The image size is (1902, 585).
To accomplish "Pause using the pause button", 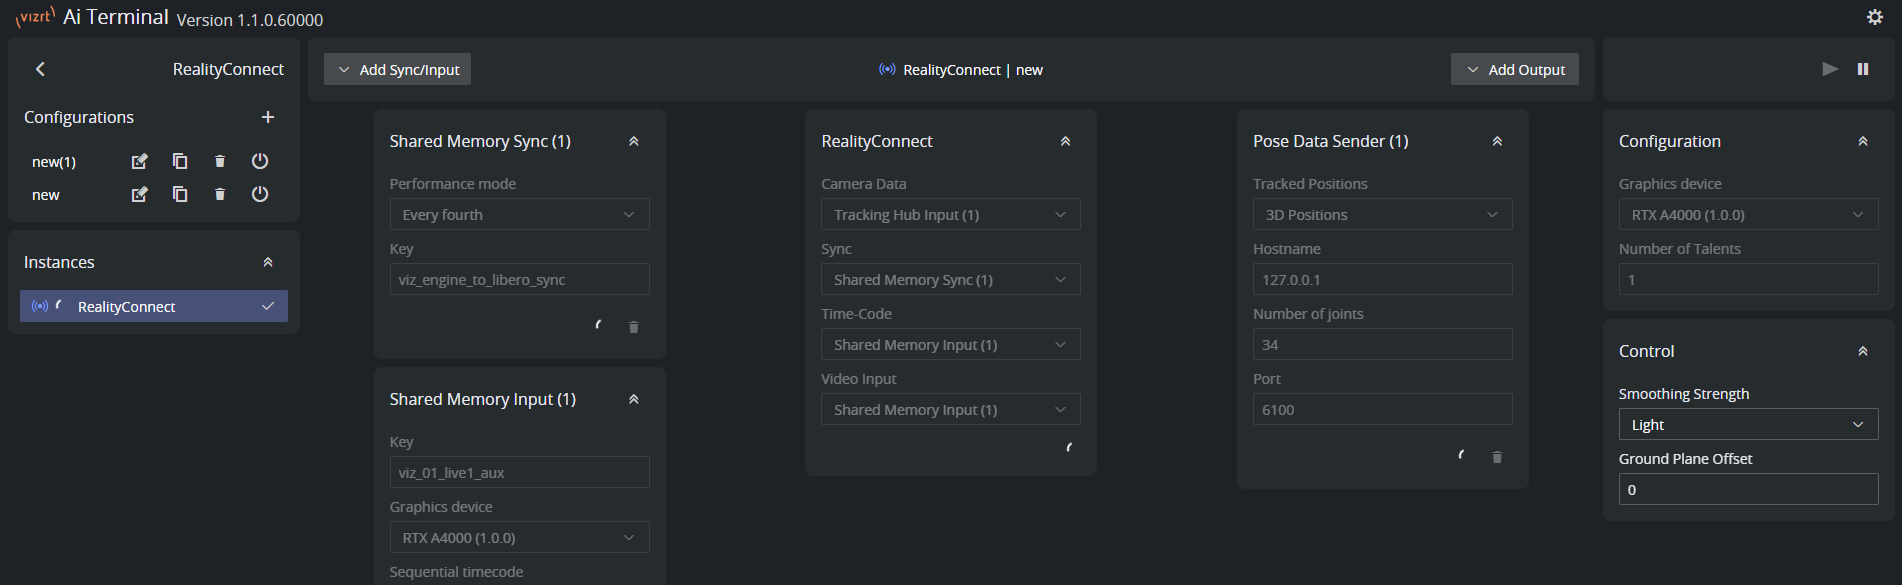I will tap(1863, 69).
